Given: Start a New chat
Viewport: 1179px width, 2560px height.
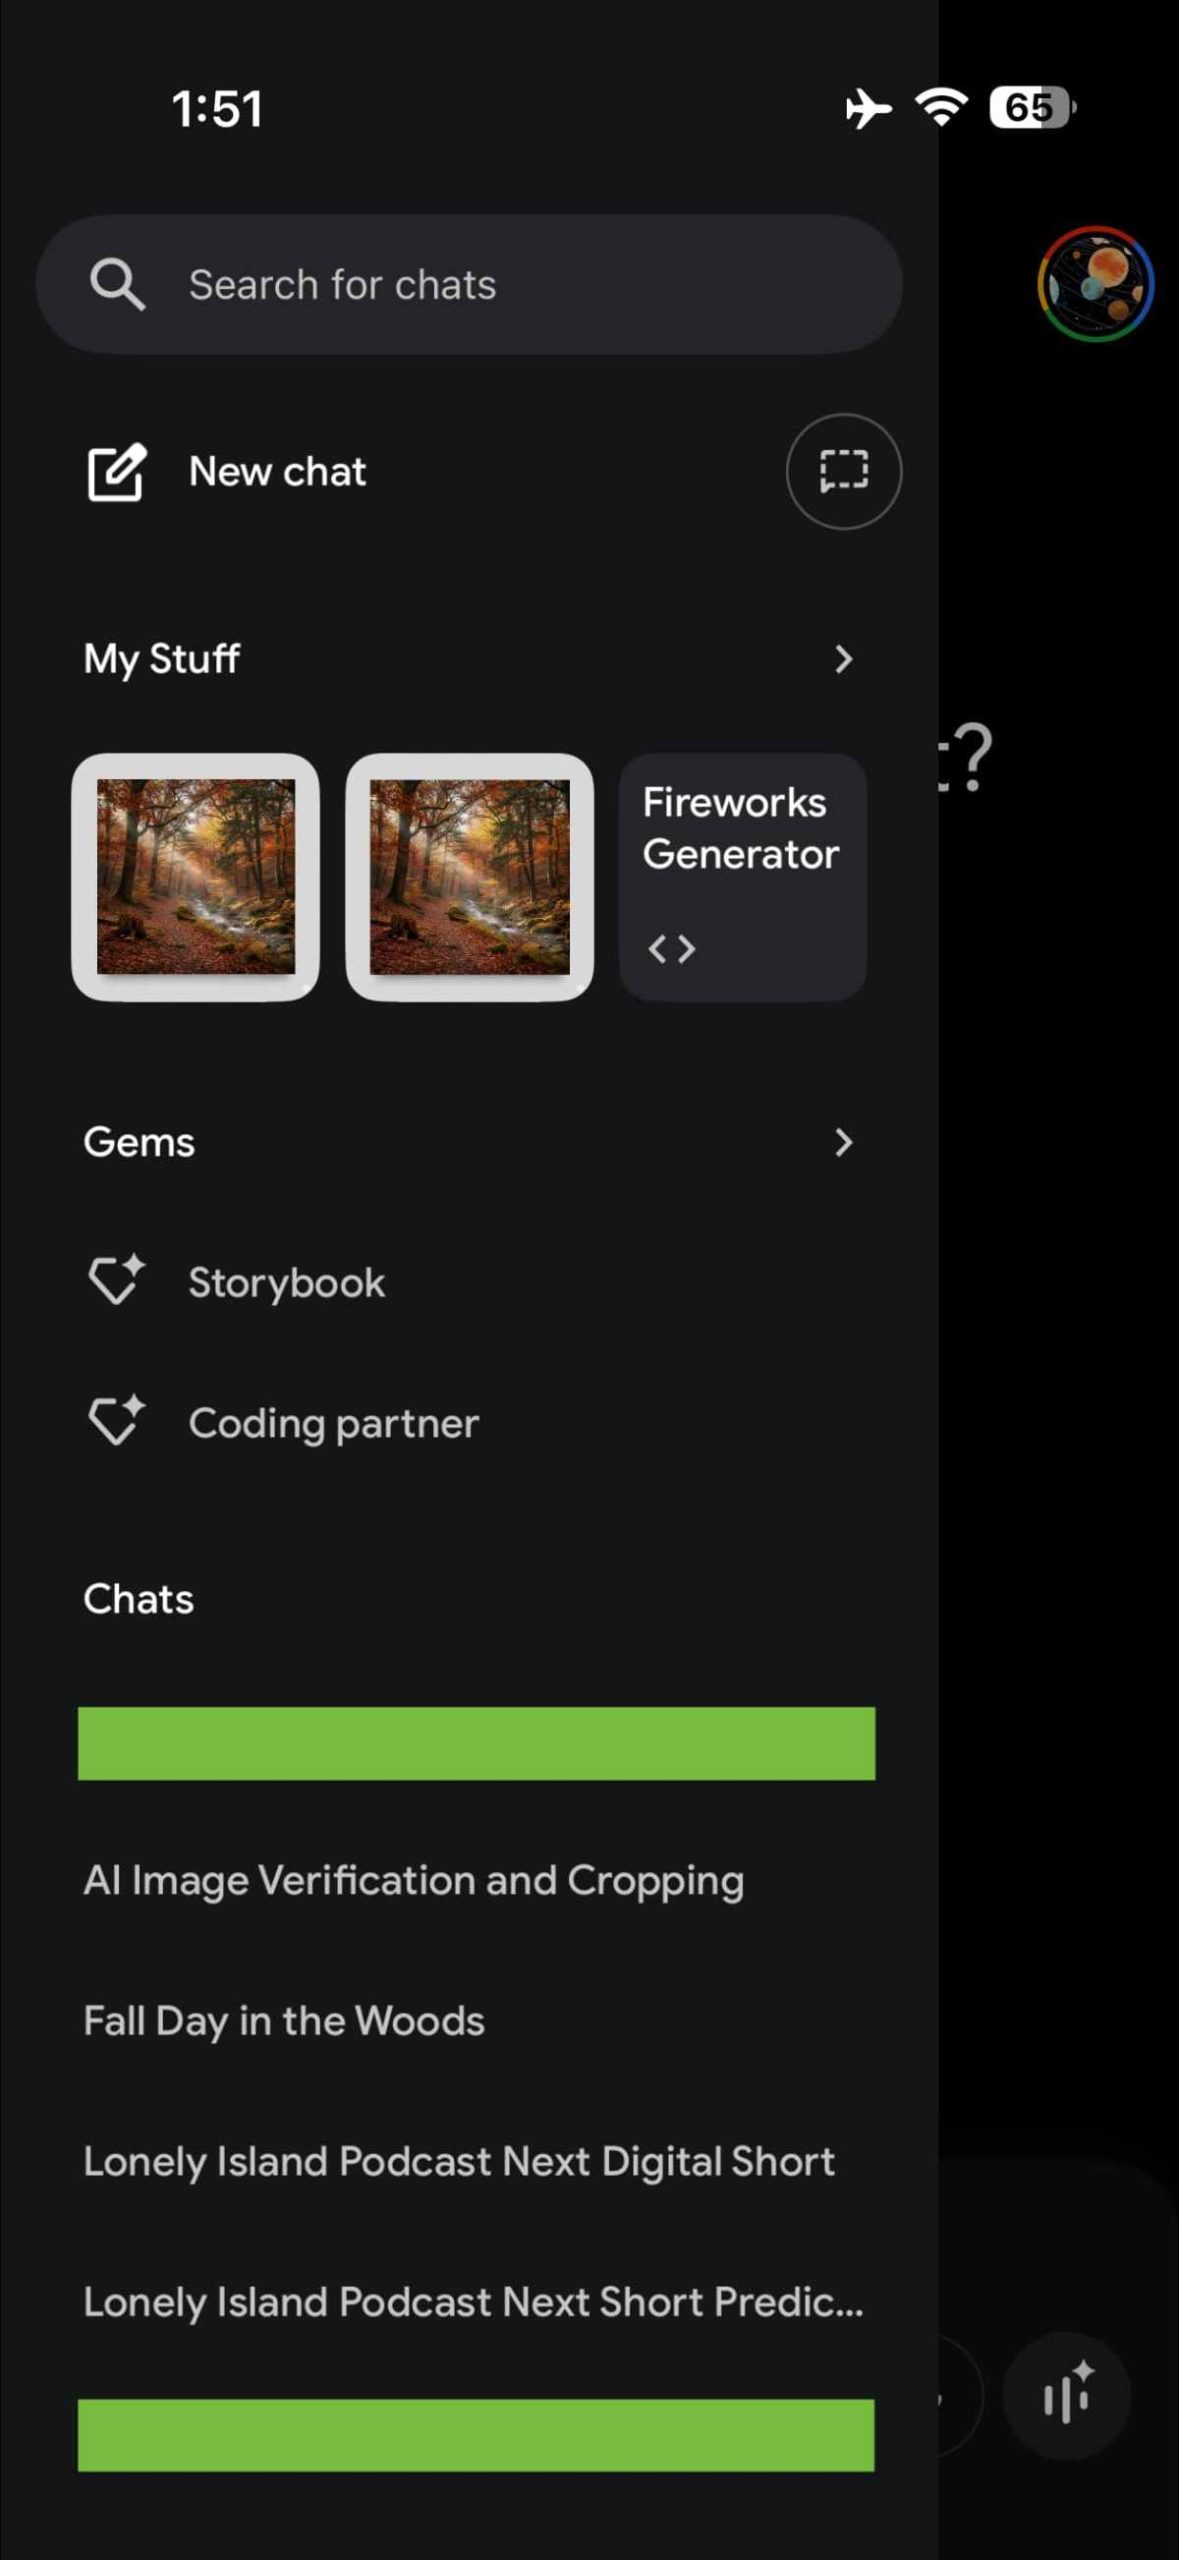Looking at the screenshot, I should click(x=277, y=472).
